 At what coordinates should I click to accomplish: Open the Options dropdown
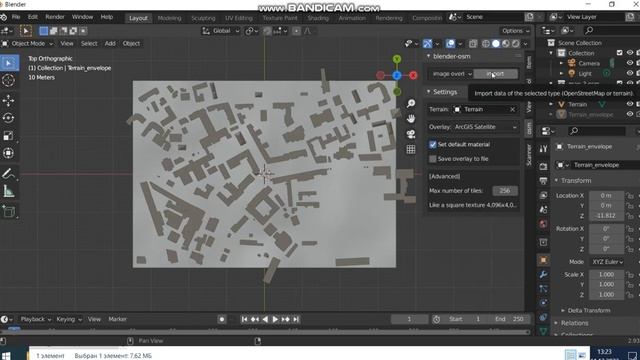516,31
